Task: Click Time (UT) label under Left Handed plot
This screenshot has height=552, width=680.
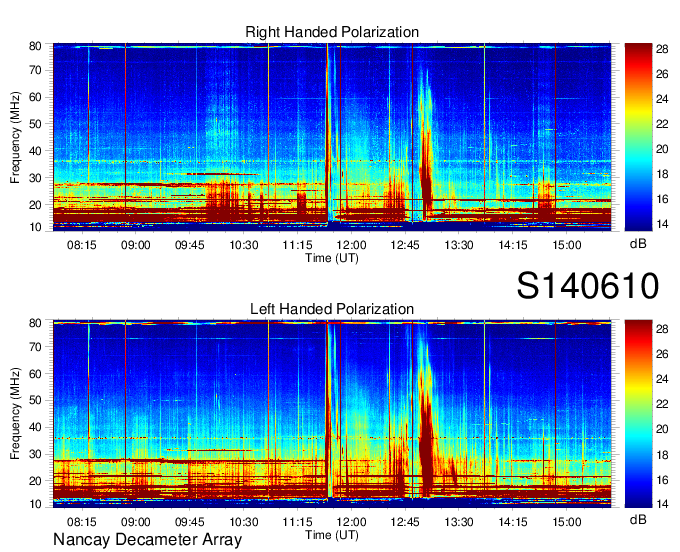Action: [x=332, y=535]
